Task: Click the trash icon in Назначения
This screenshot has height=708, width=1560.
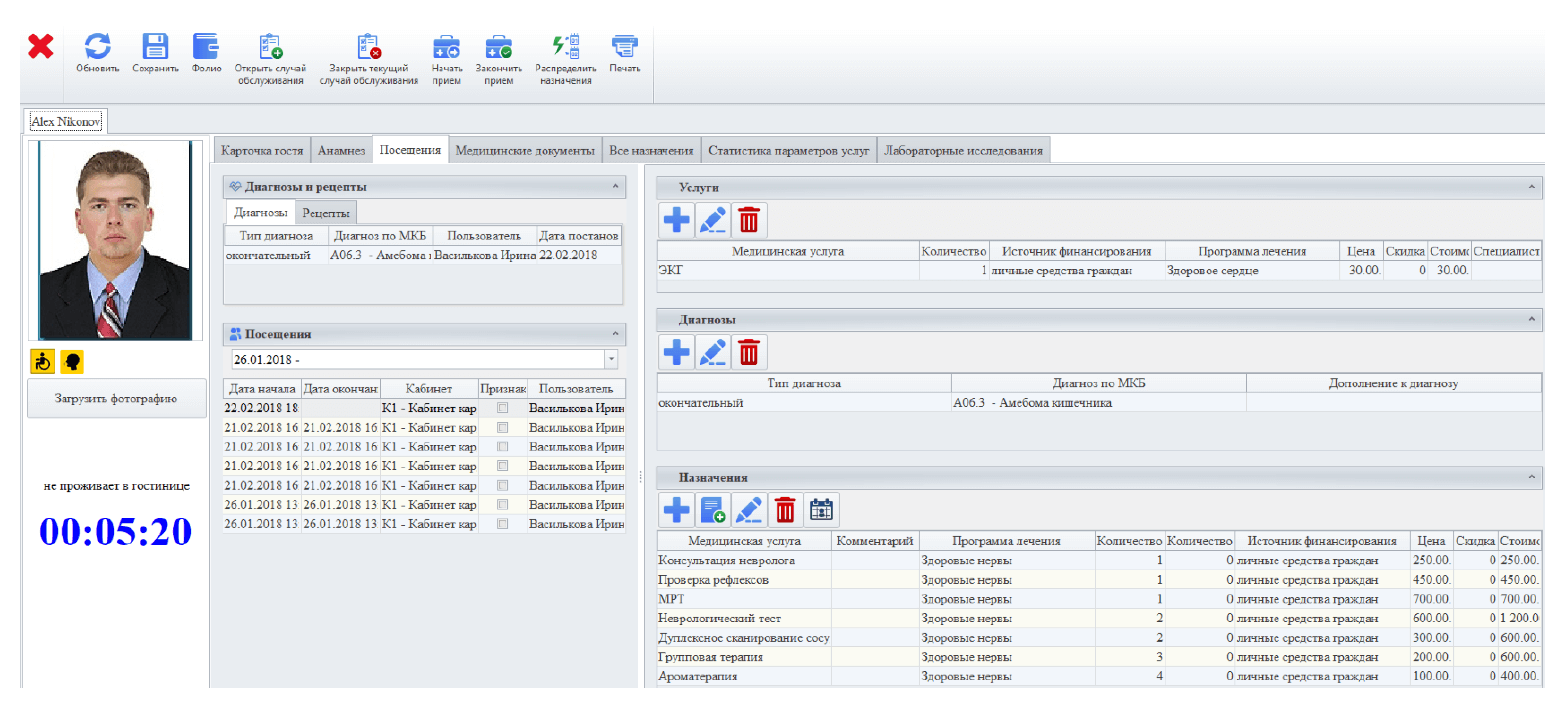Action: tap(785, 510)
